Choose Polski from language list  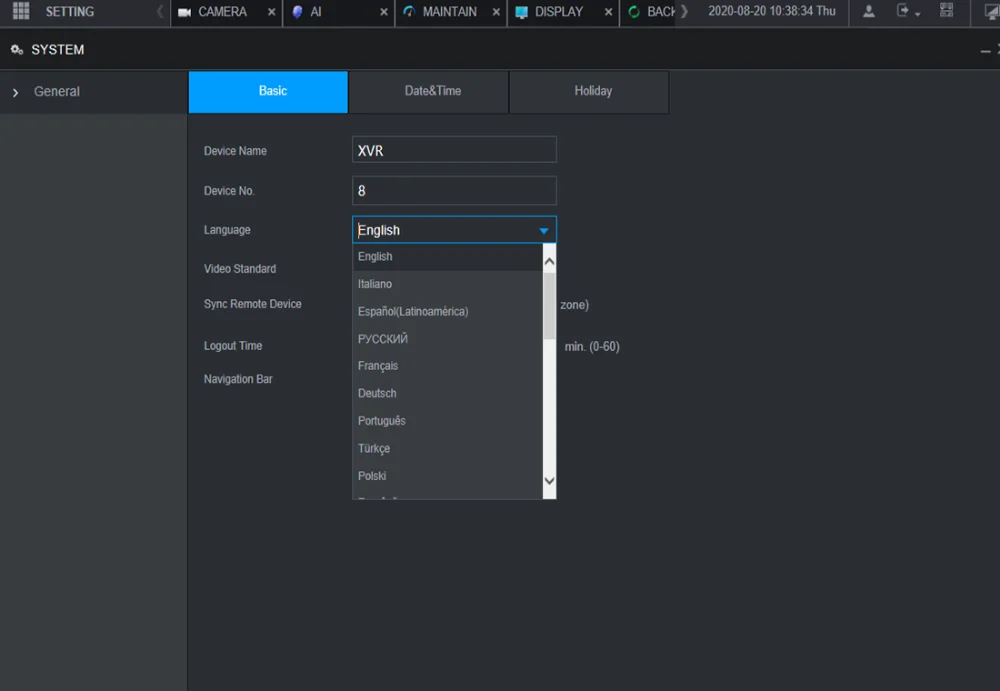(x=447, y=476)
